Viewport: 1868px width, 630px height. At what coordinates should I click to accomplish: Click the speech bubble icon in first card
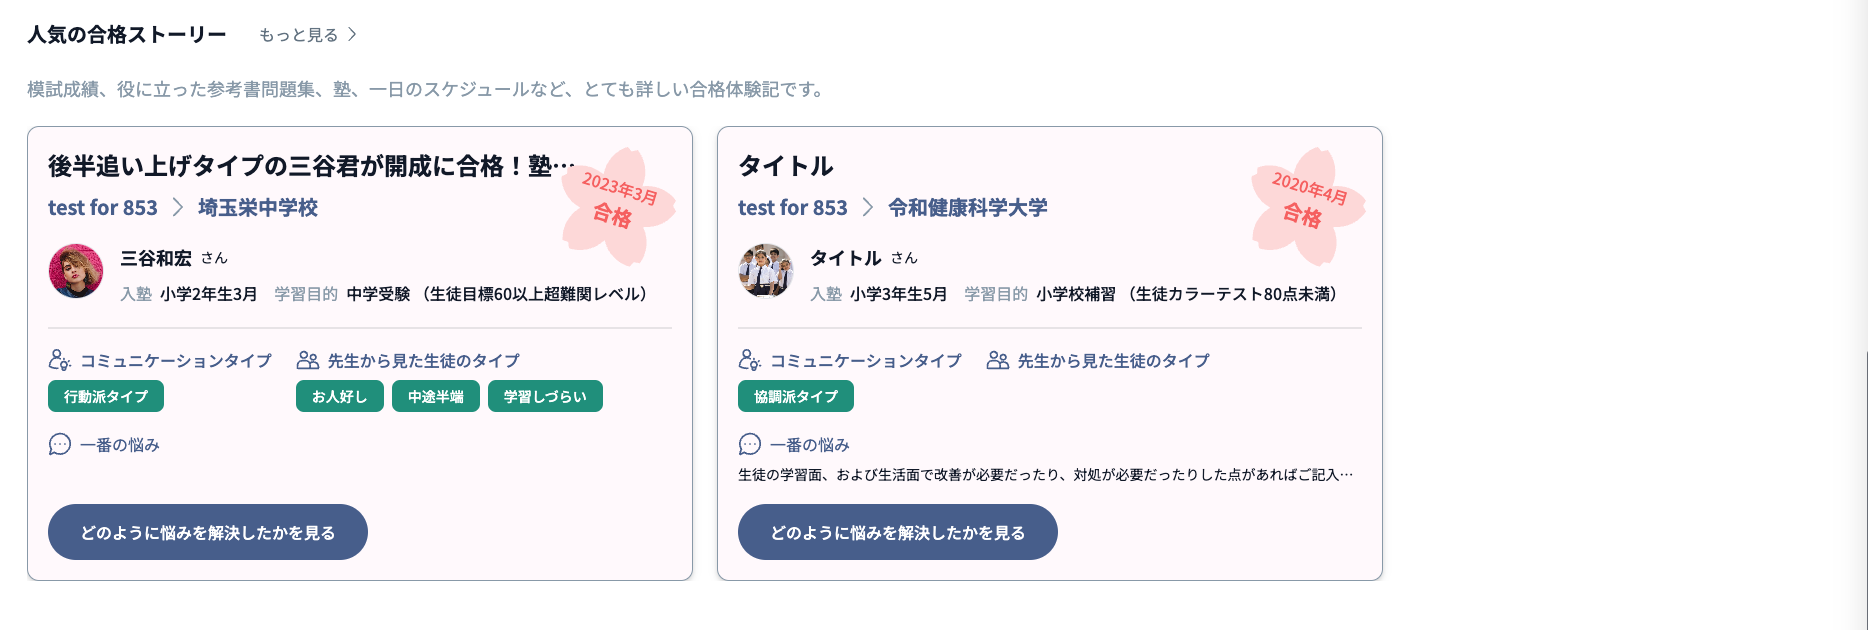click(x=60, y=444)
